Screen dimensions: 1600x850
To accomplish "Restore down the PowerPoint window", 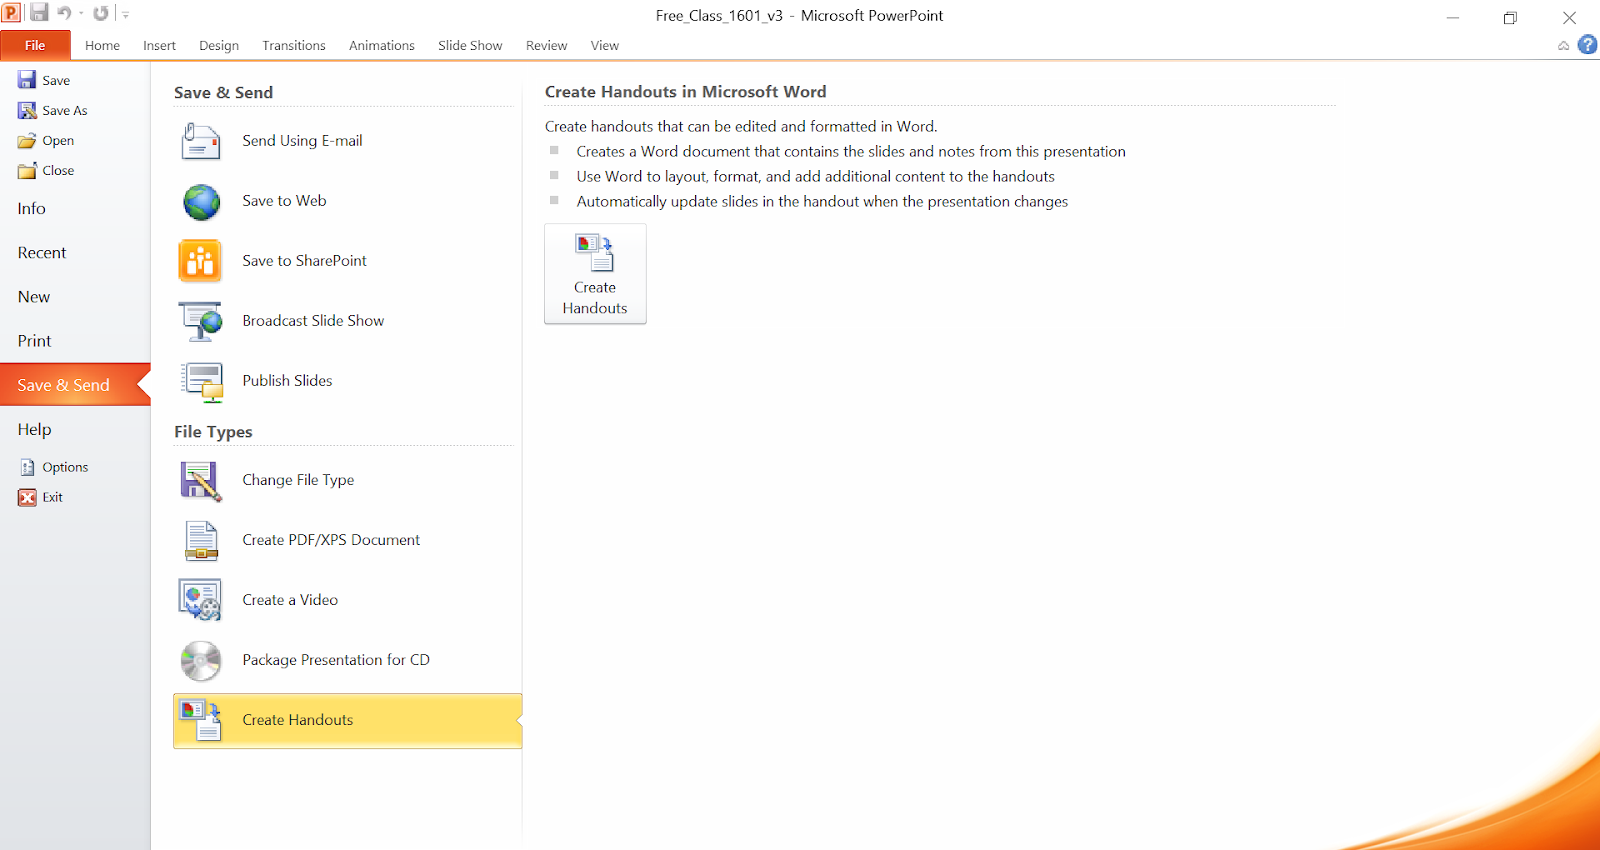I will point(1510,17).
